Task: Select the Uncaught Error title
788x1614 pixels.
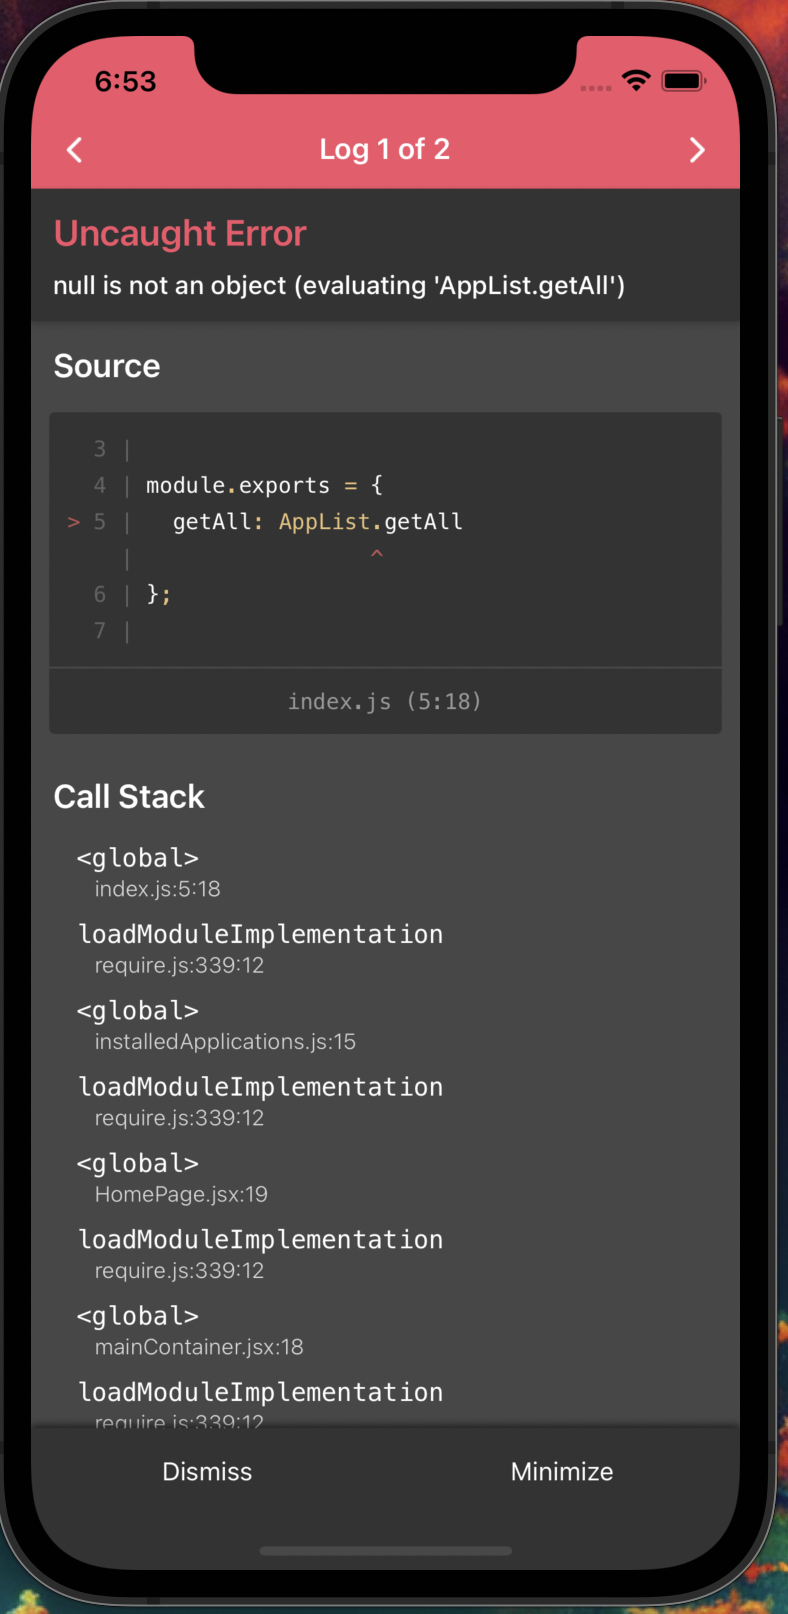Action: (x=179, y=232)
